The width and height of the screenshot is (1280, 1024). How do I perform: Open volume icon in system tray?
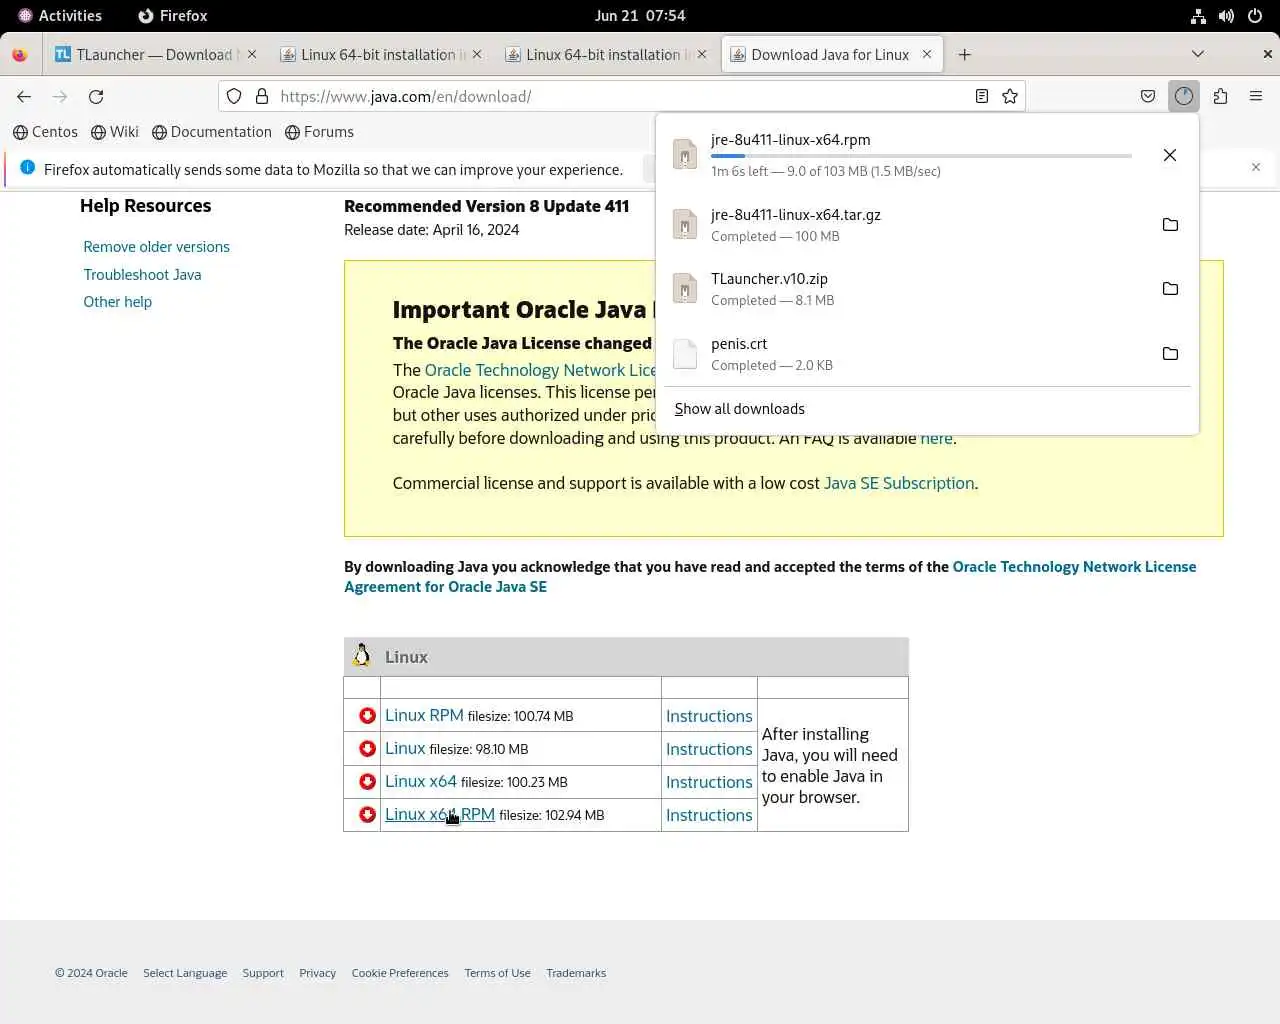click(1226, 16)
